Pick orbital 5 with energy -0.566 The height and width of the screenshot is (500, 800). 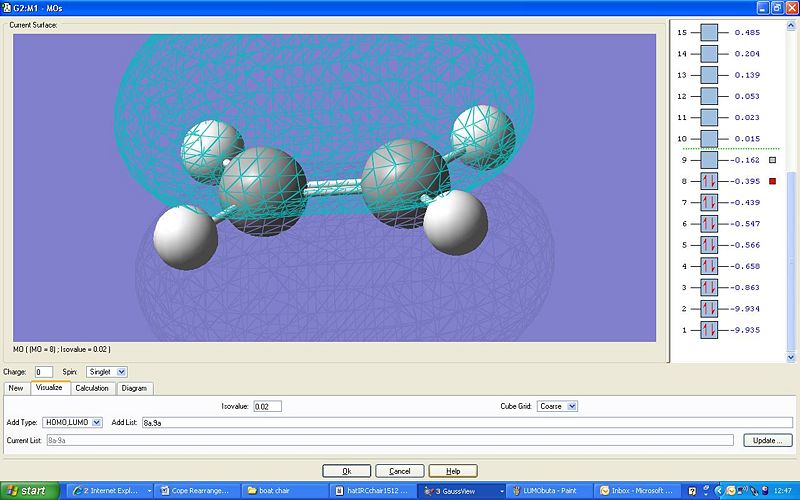[709, 245]
